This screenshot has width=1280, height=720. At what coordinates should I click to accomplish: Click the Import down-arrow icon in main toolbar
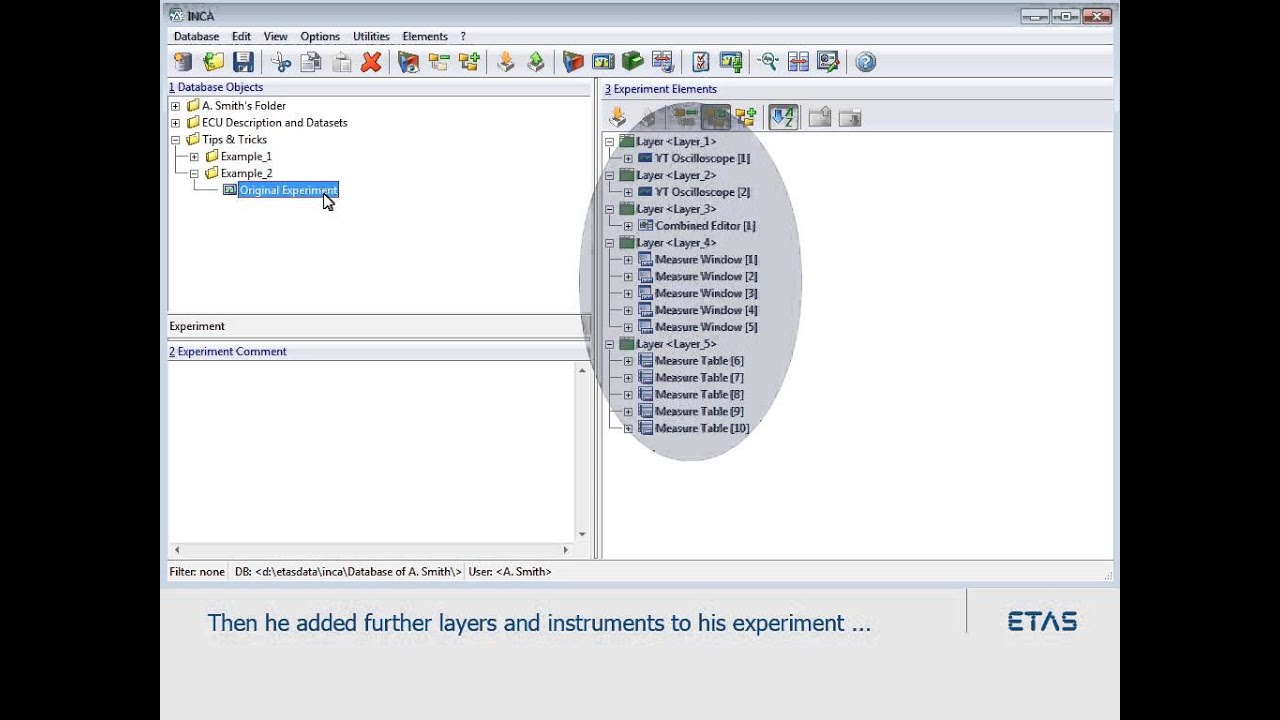(x=506, y=62)
